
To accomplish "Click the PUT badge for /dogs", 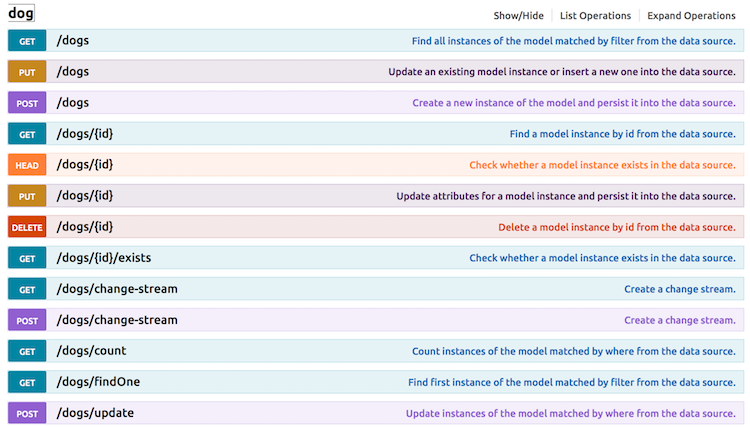I will (27, 72).
